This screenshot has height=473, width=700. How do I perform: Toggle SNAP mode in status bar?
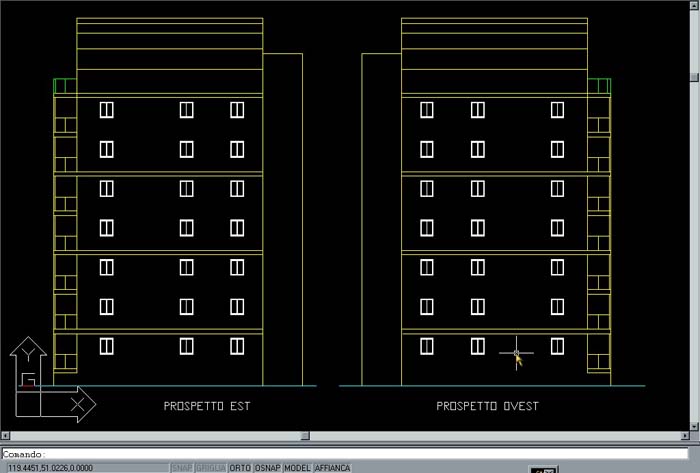click(x=182, y=467)
